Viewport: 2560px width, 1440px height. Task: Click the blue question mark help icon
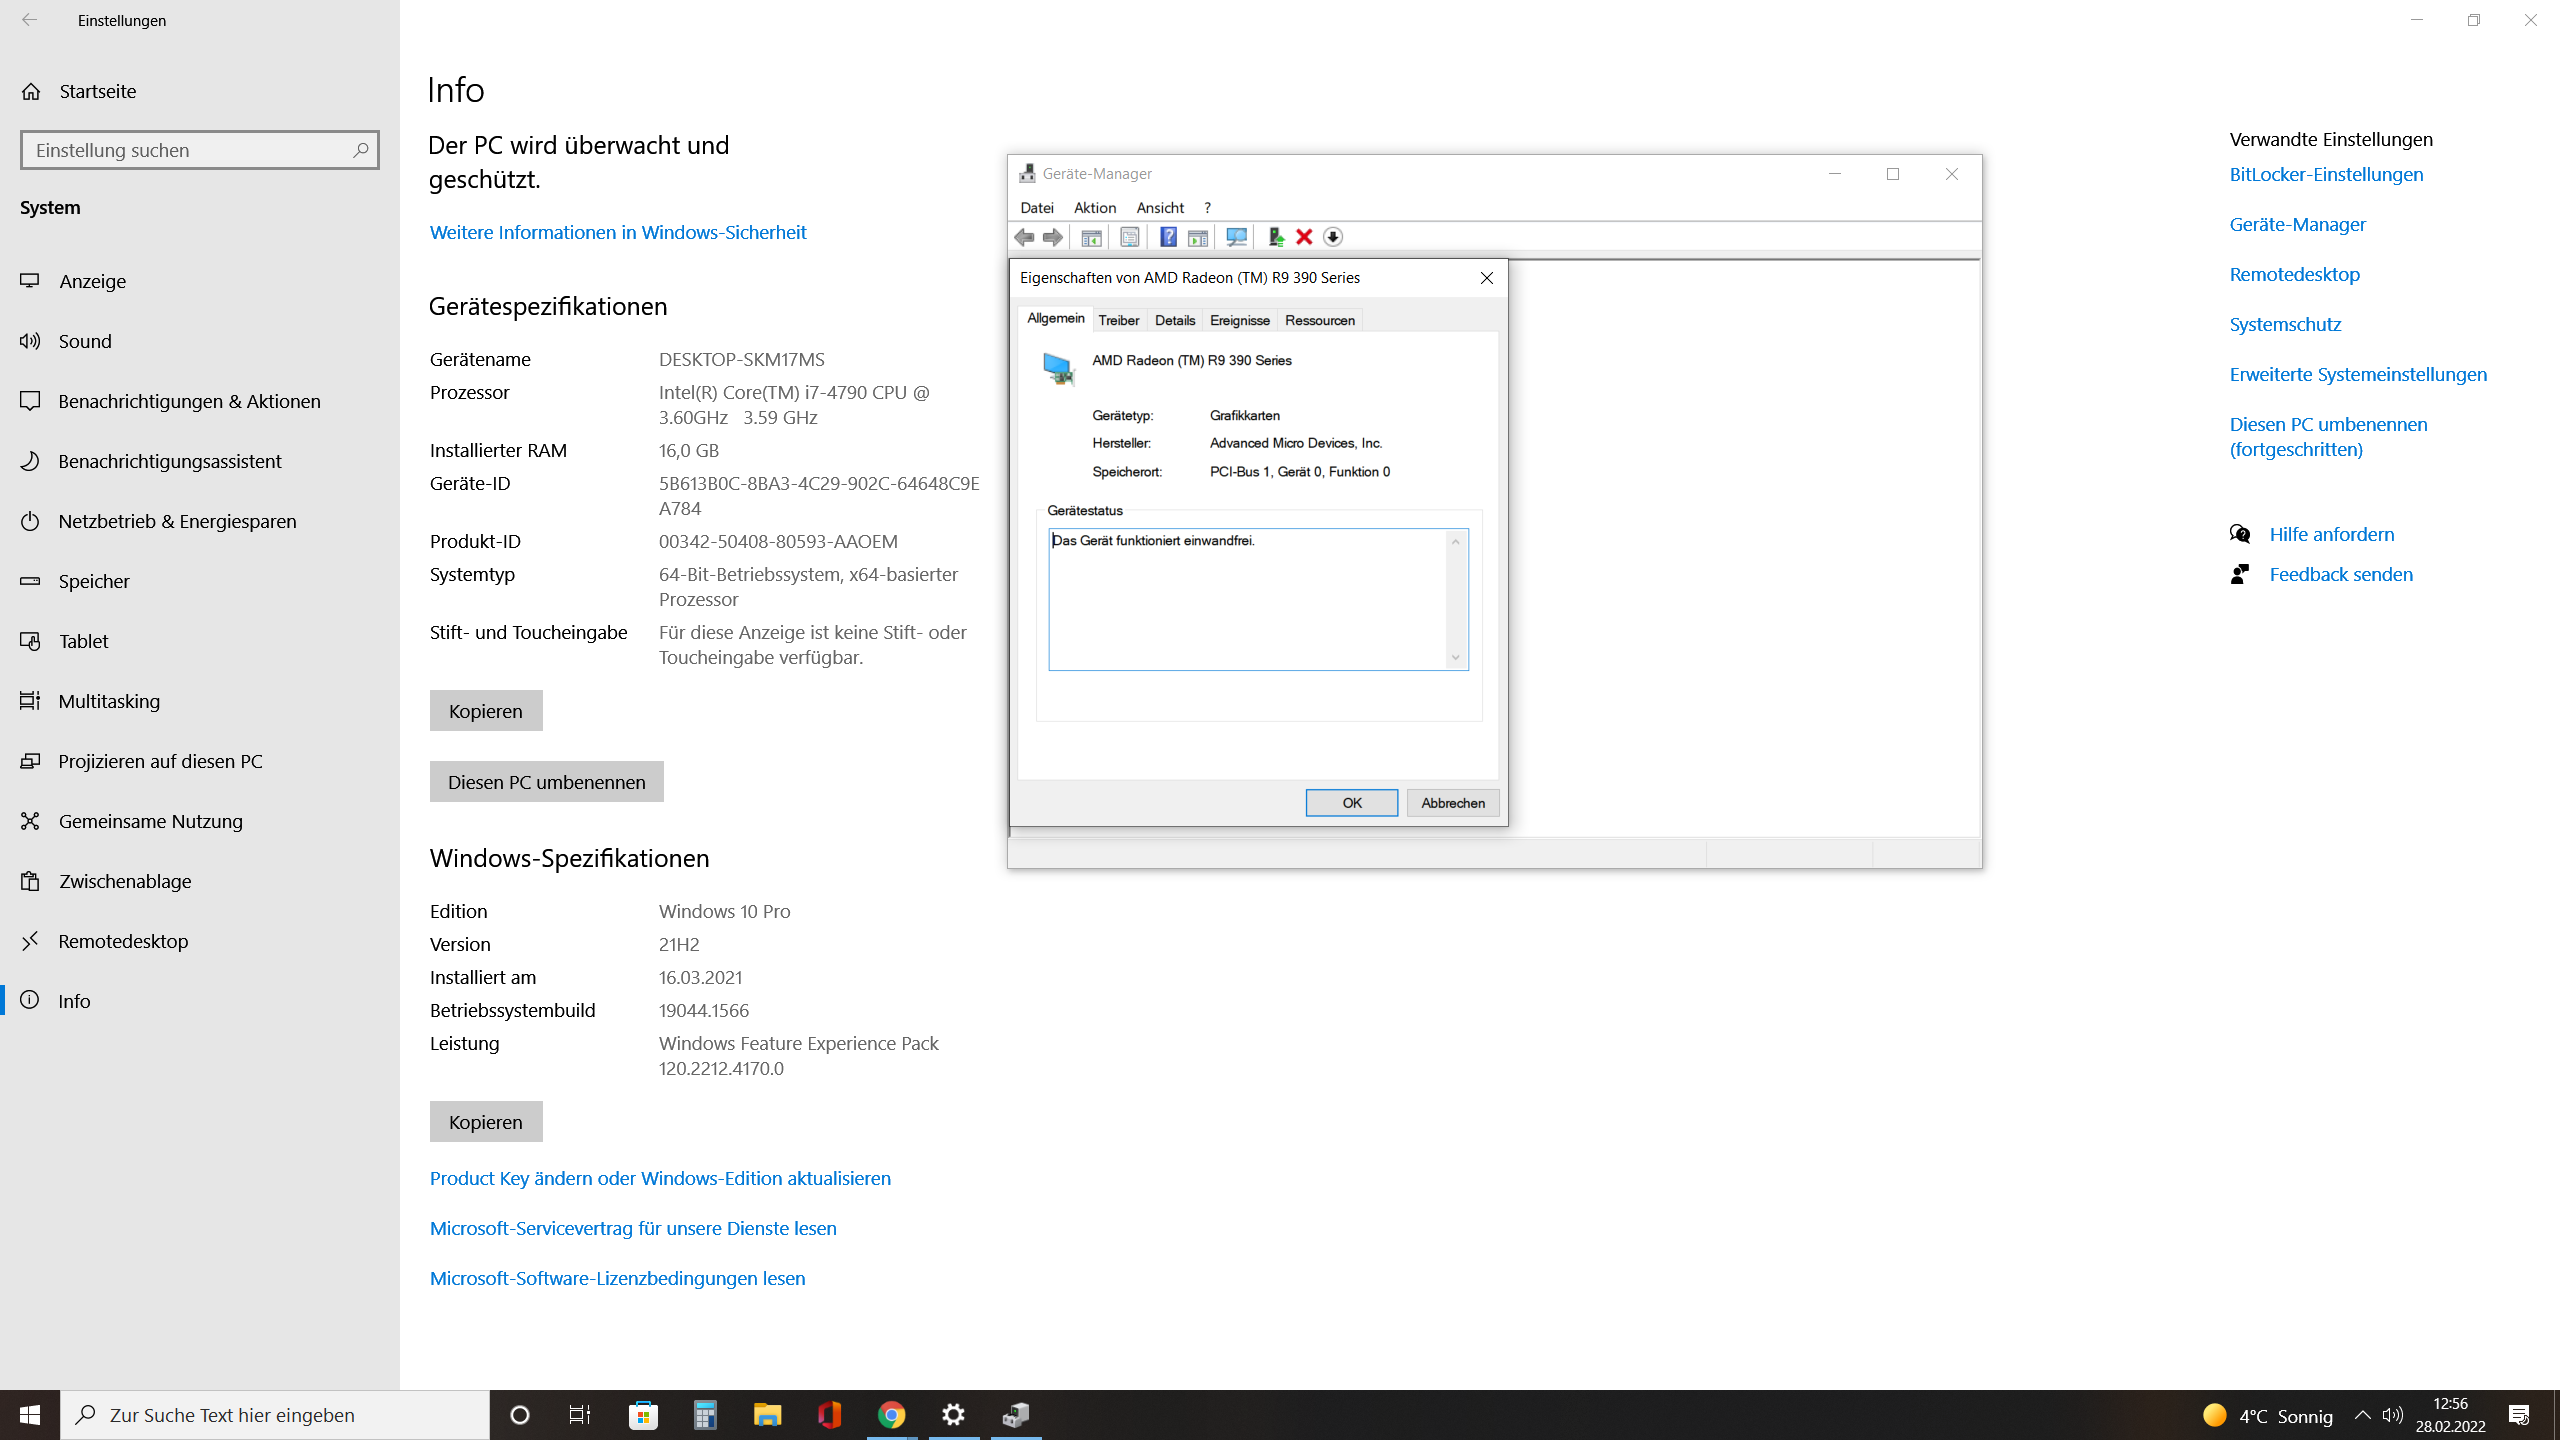coord(1167,237)
